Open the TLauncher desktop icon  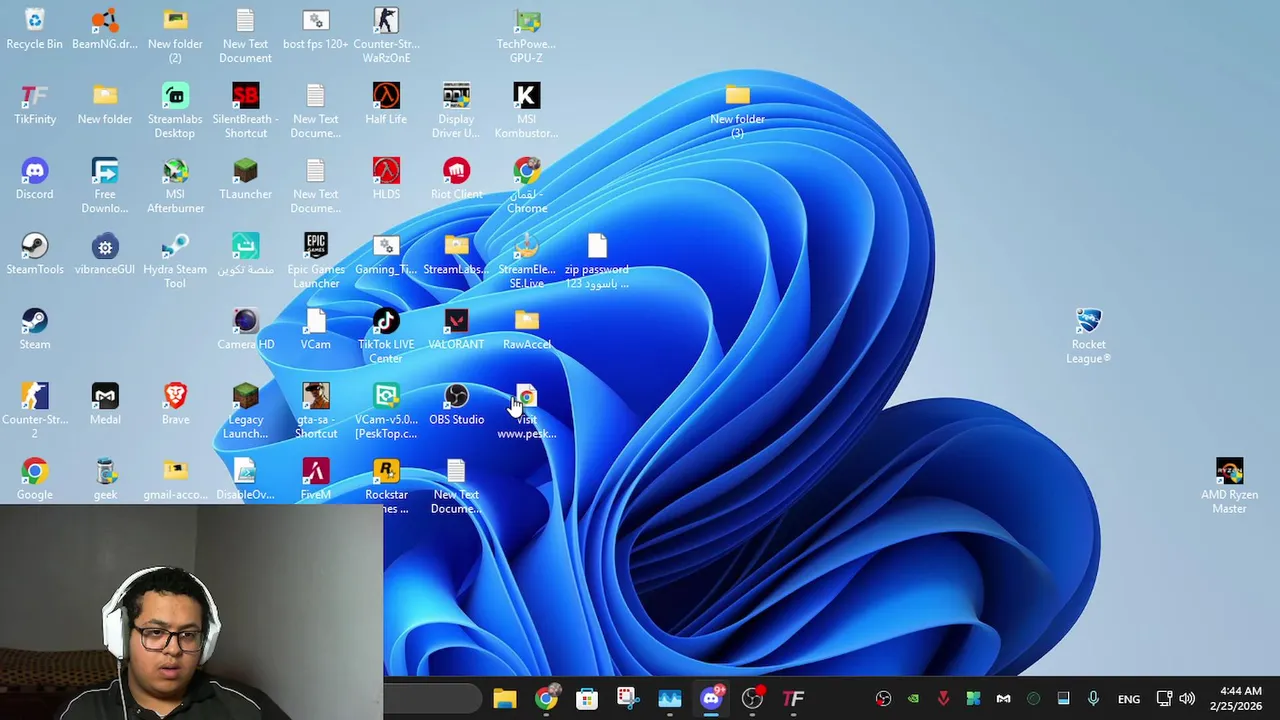[246, 179]
